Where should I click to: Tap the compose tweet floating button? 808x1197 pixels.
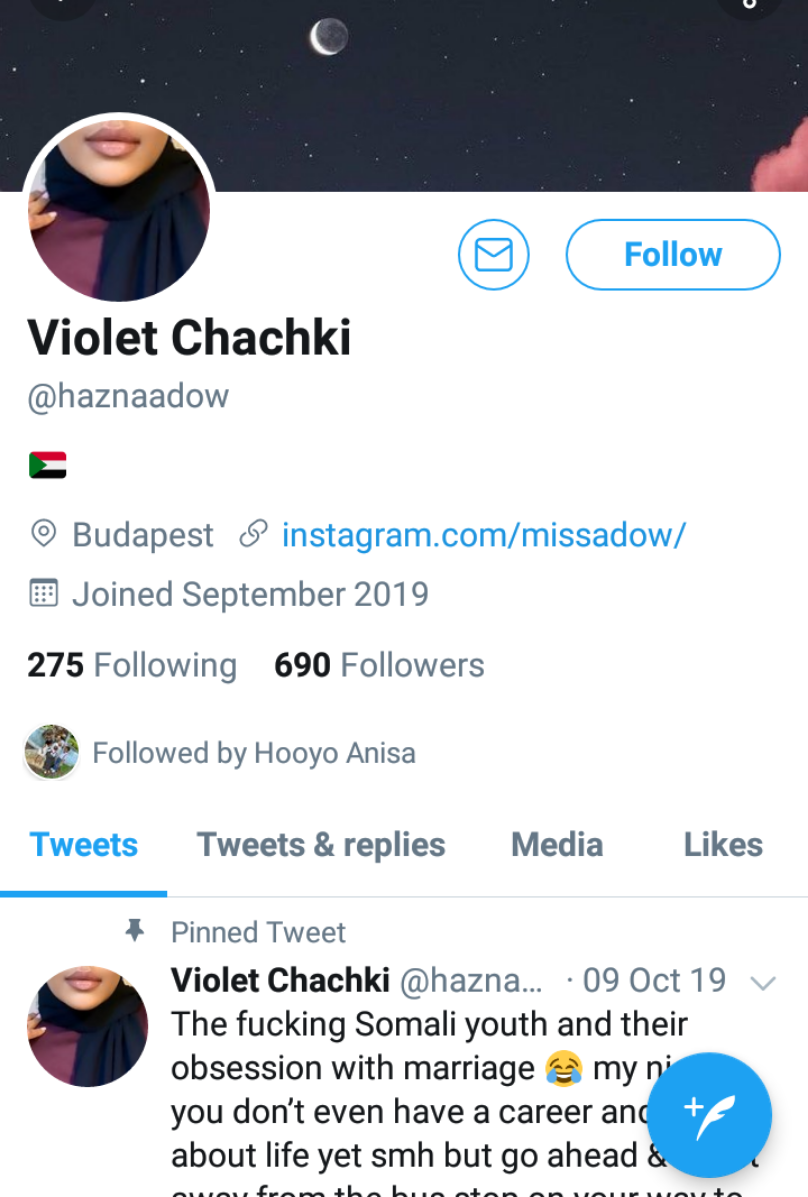(709, 1114)
